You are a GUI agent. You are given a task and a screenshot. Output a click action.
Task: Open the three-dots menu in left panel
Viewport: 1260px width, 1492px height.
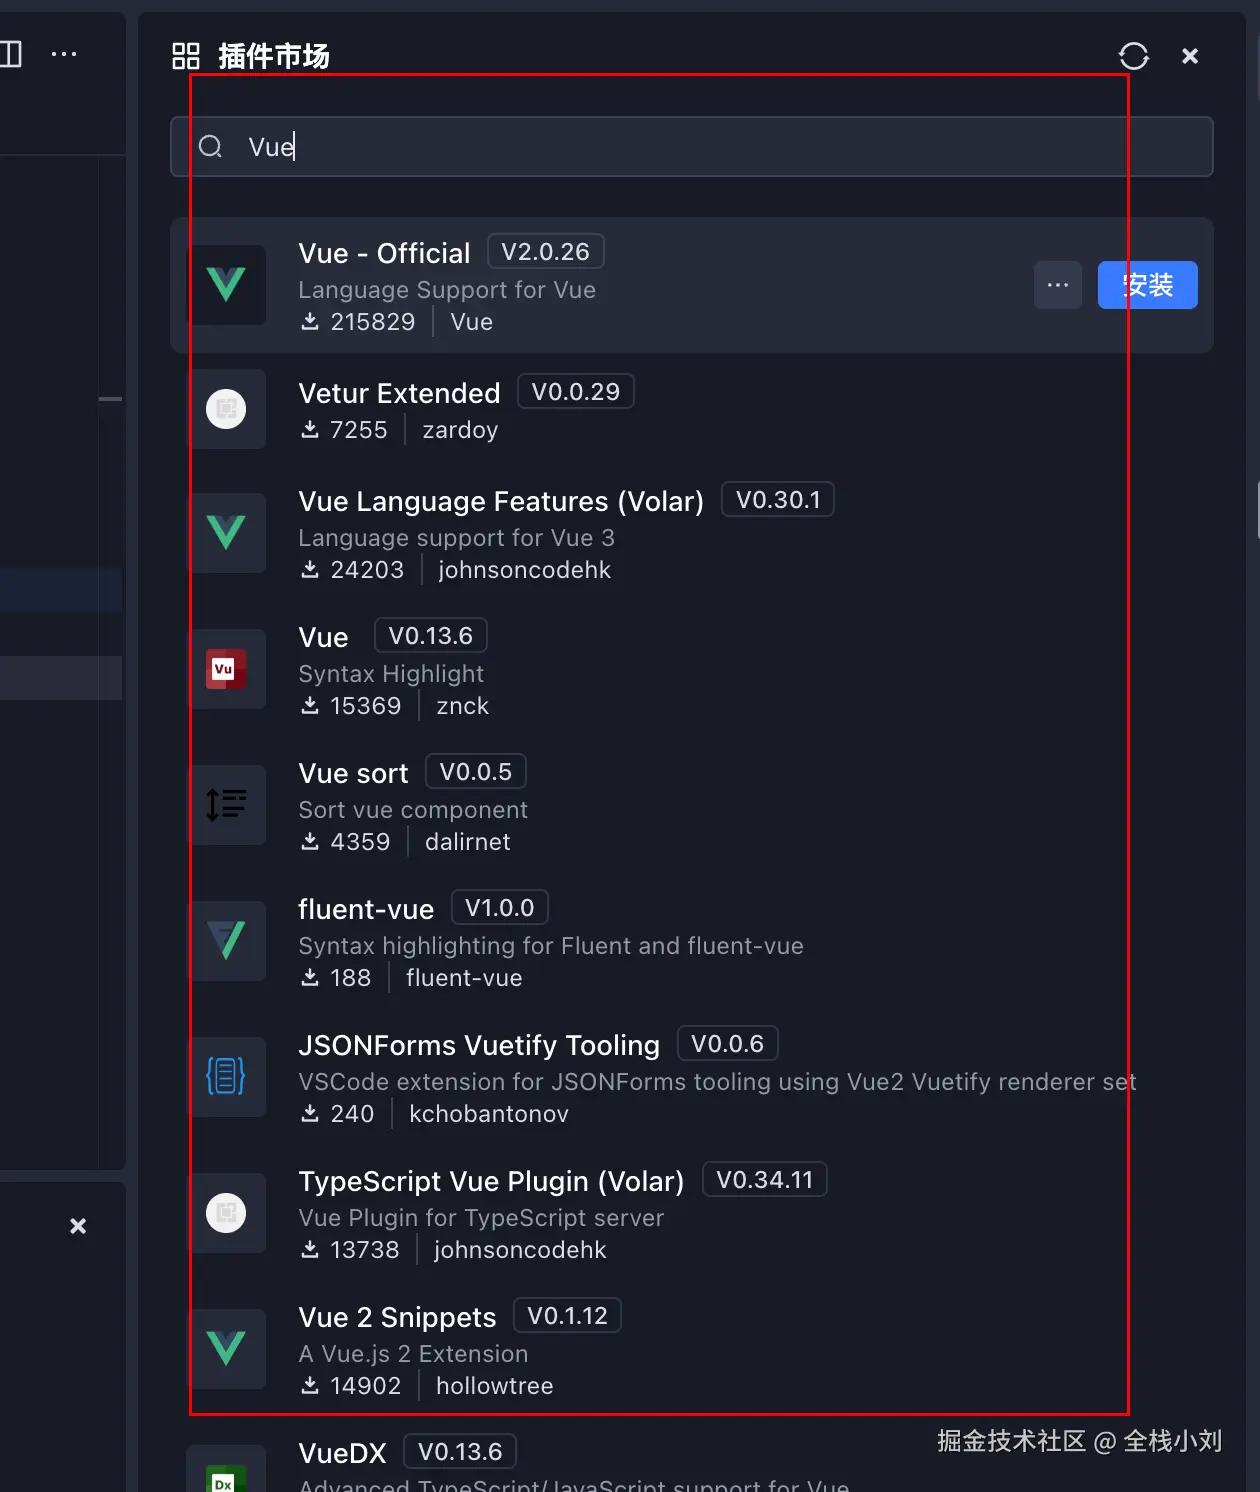tap(64, 54)
